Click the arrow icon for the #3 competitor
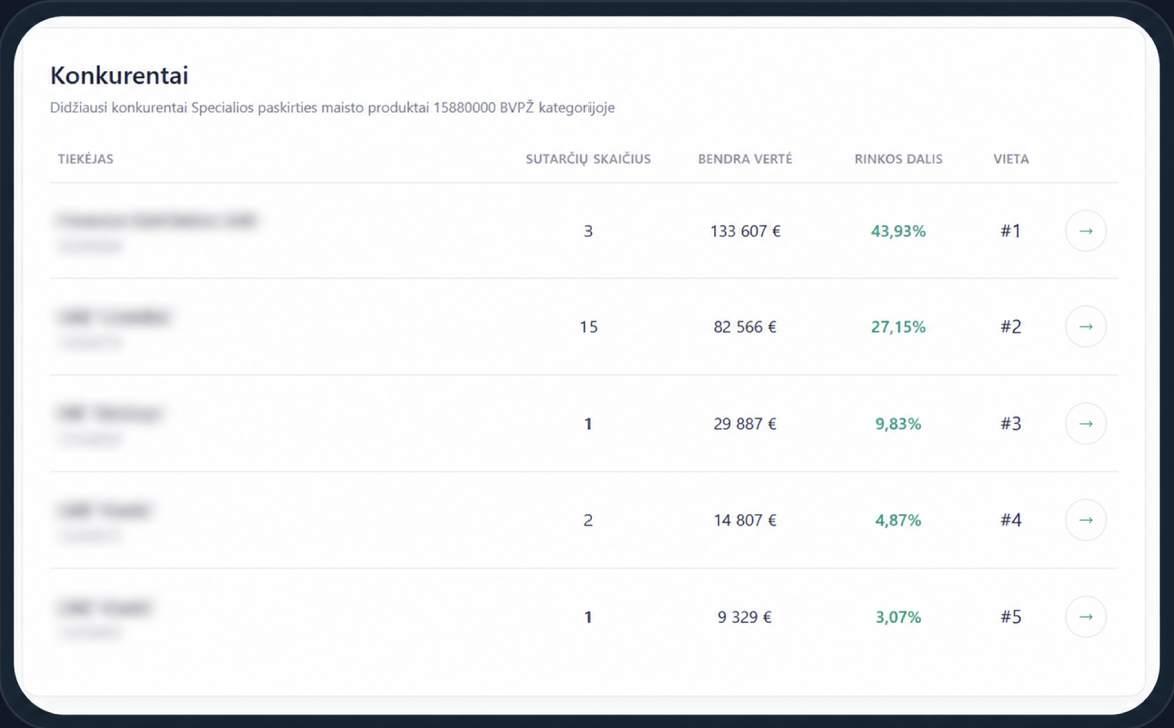The height and width of the screenshot is (728, 1174). point(1086,424)
